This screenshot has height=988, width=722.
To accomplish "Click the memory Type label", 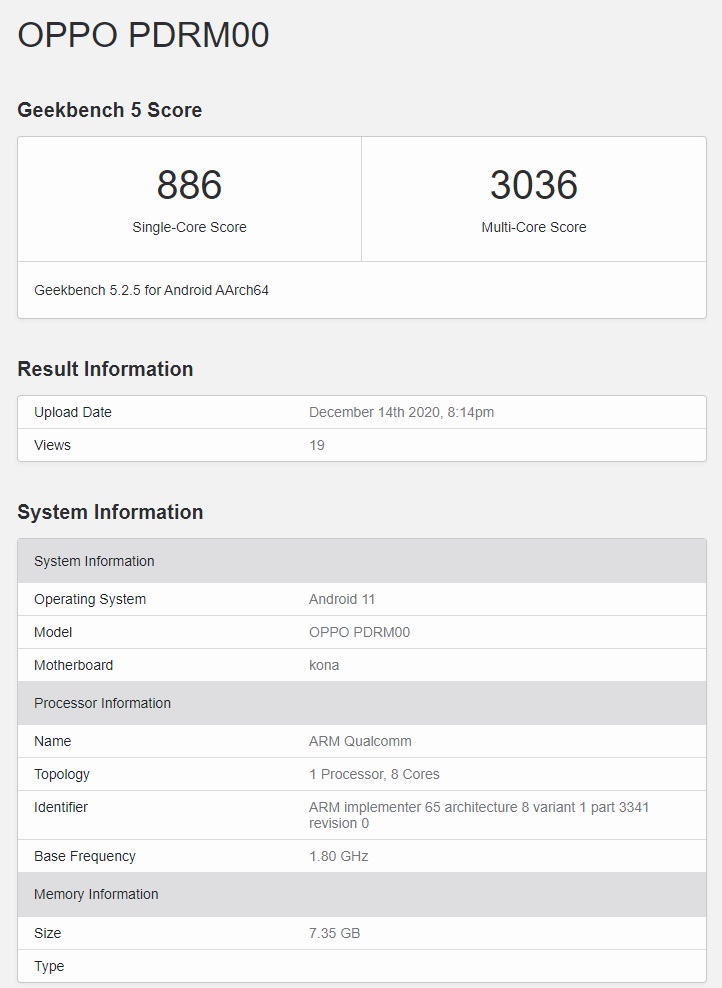I will [49, 966].
